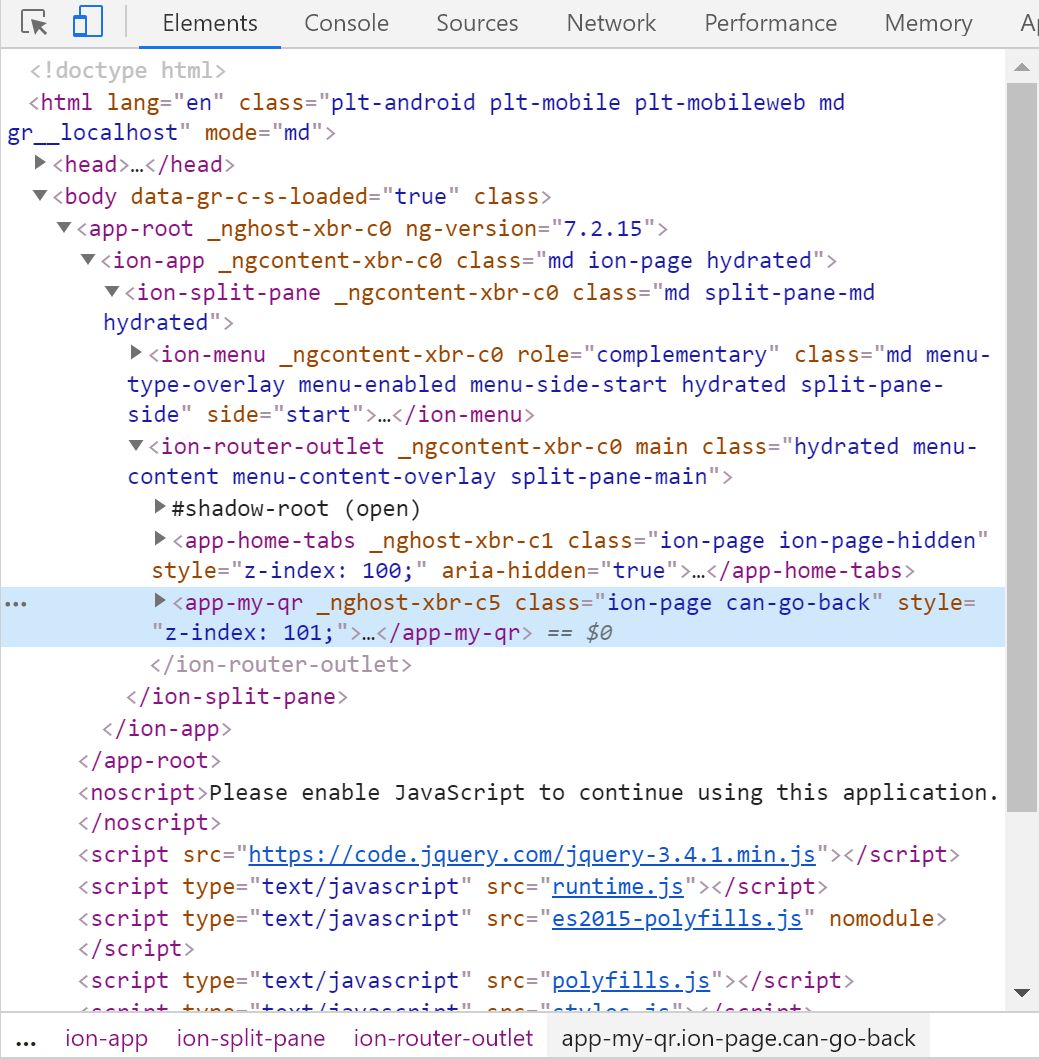Expand the #shadow-root (open) node
The width and height of the screenshot is (1039, 1059).
point(160,506)
